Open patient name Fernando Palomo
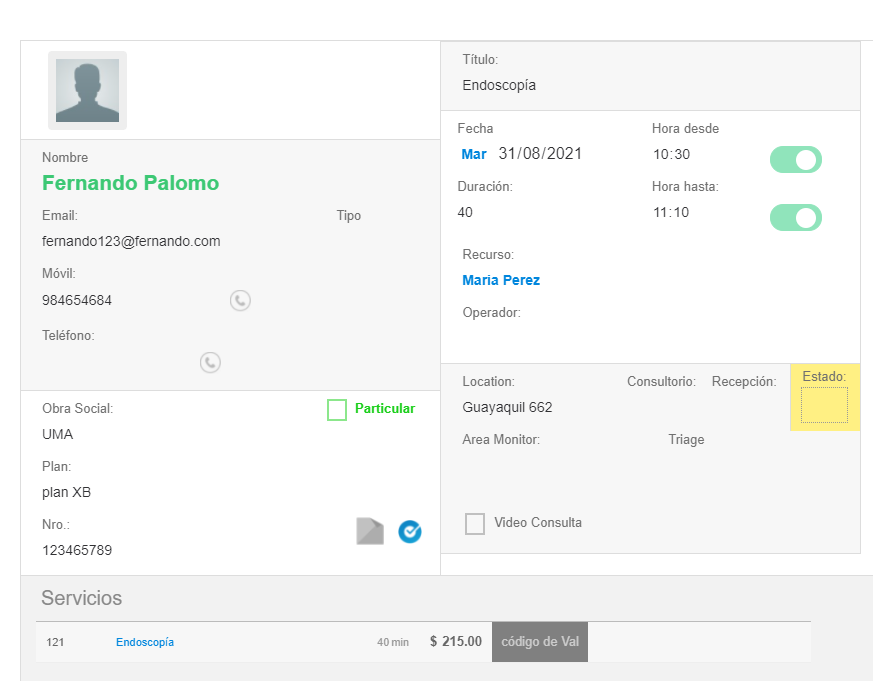Screen dimensions: 873x681 coord(130,183)
